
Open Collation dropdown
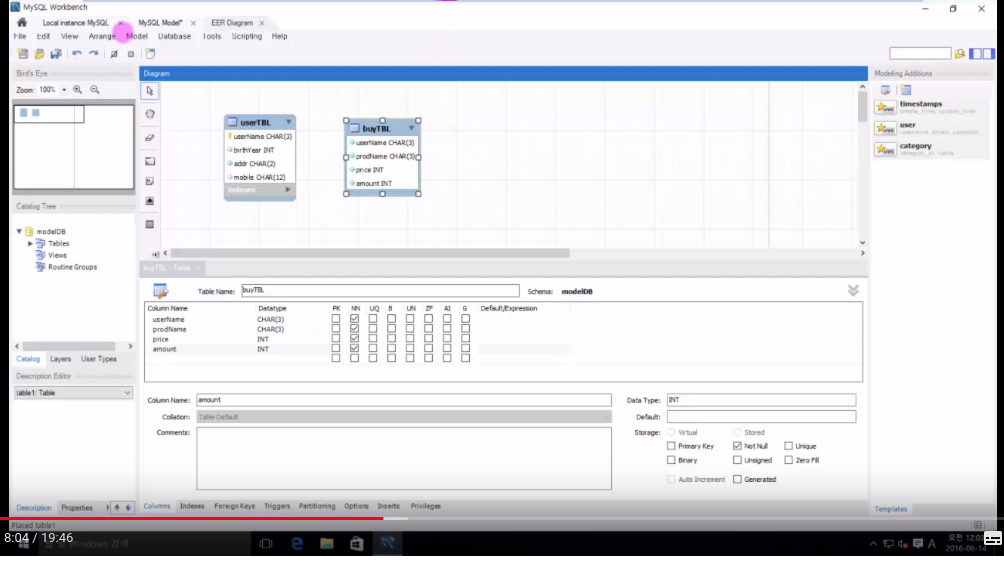[404, 417]
